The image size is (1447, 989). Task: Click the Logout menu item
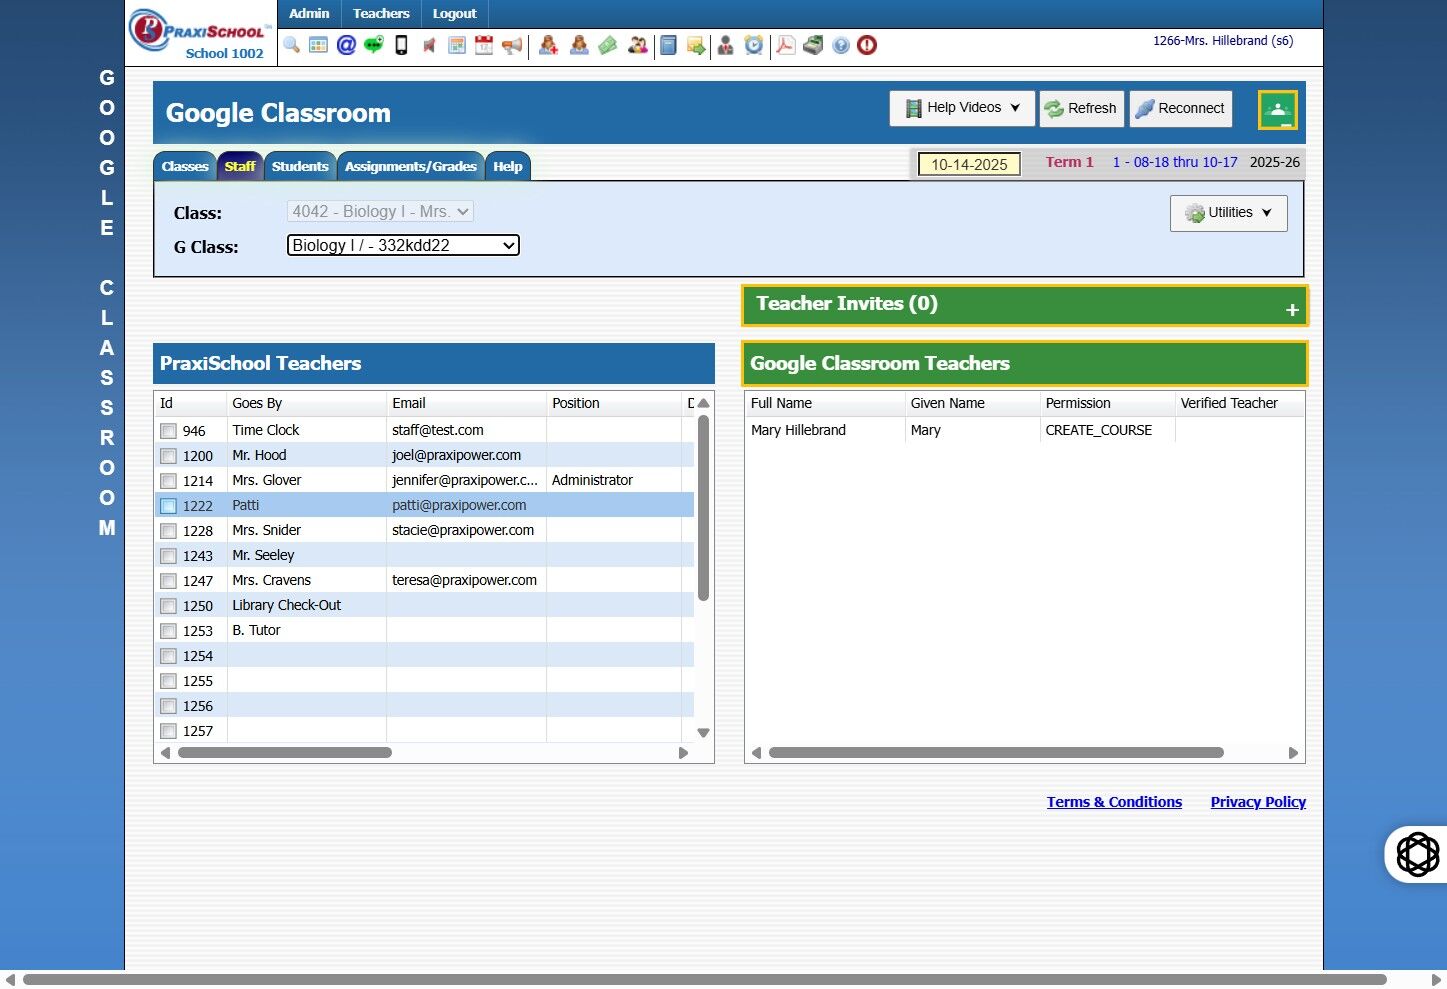click(x=454, y=14)
